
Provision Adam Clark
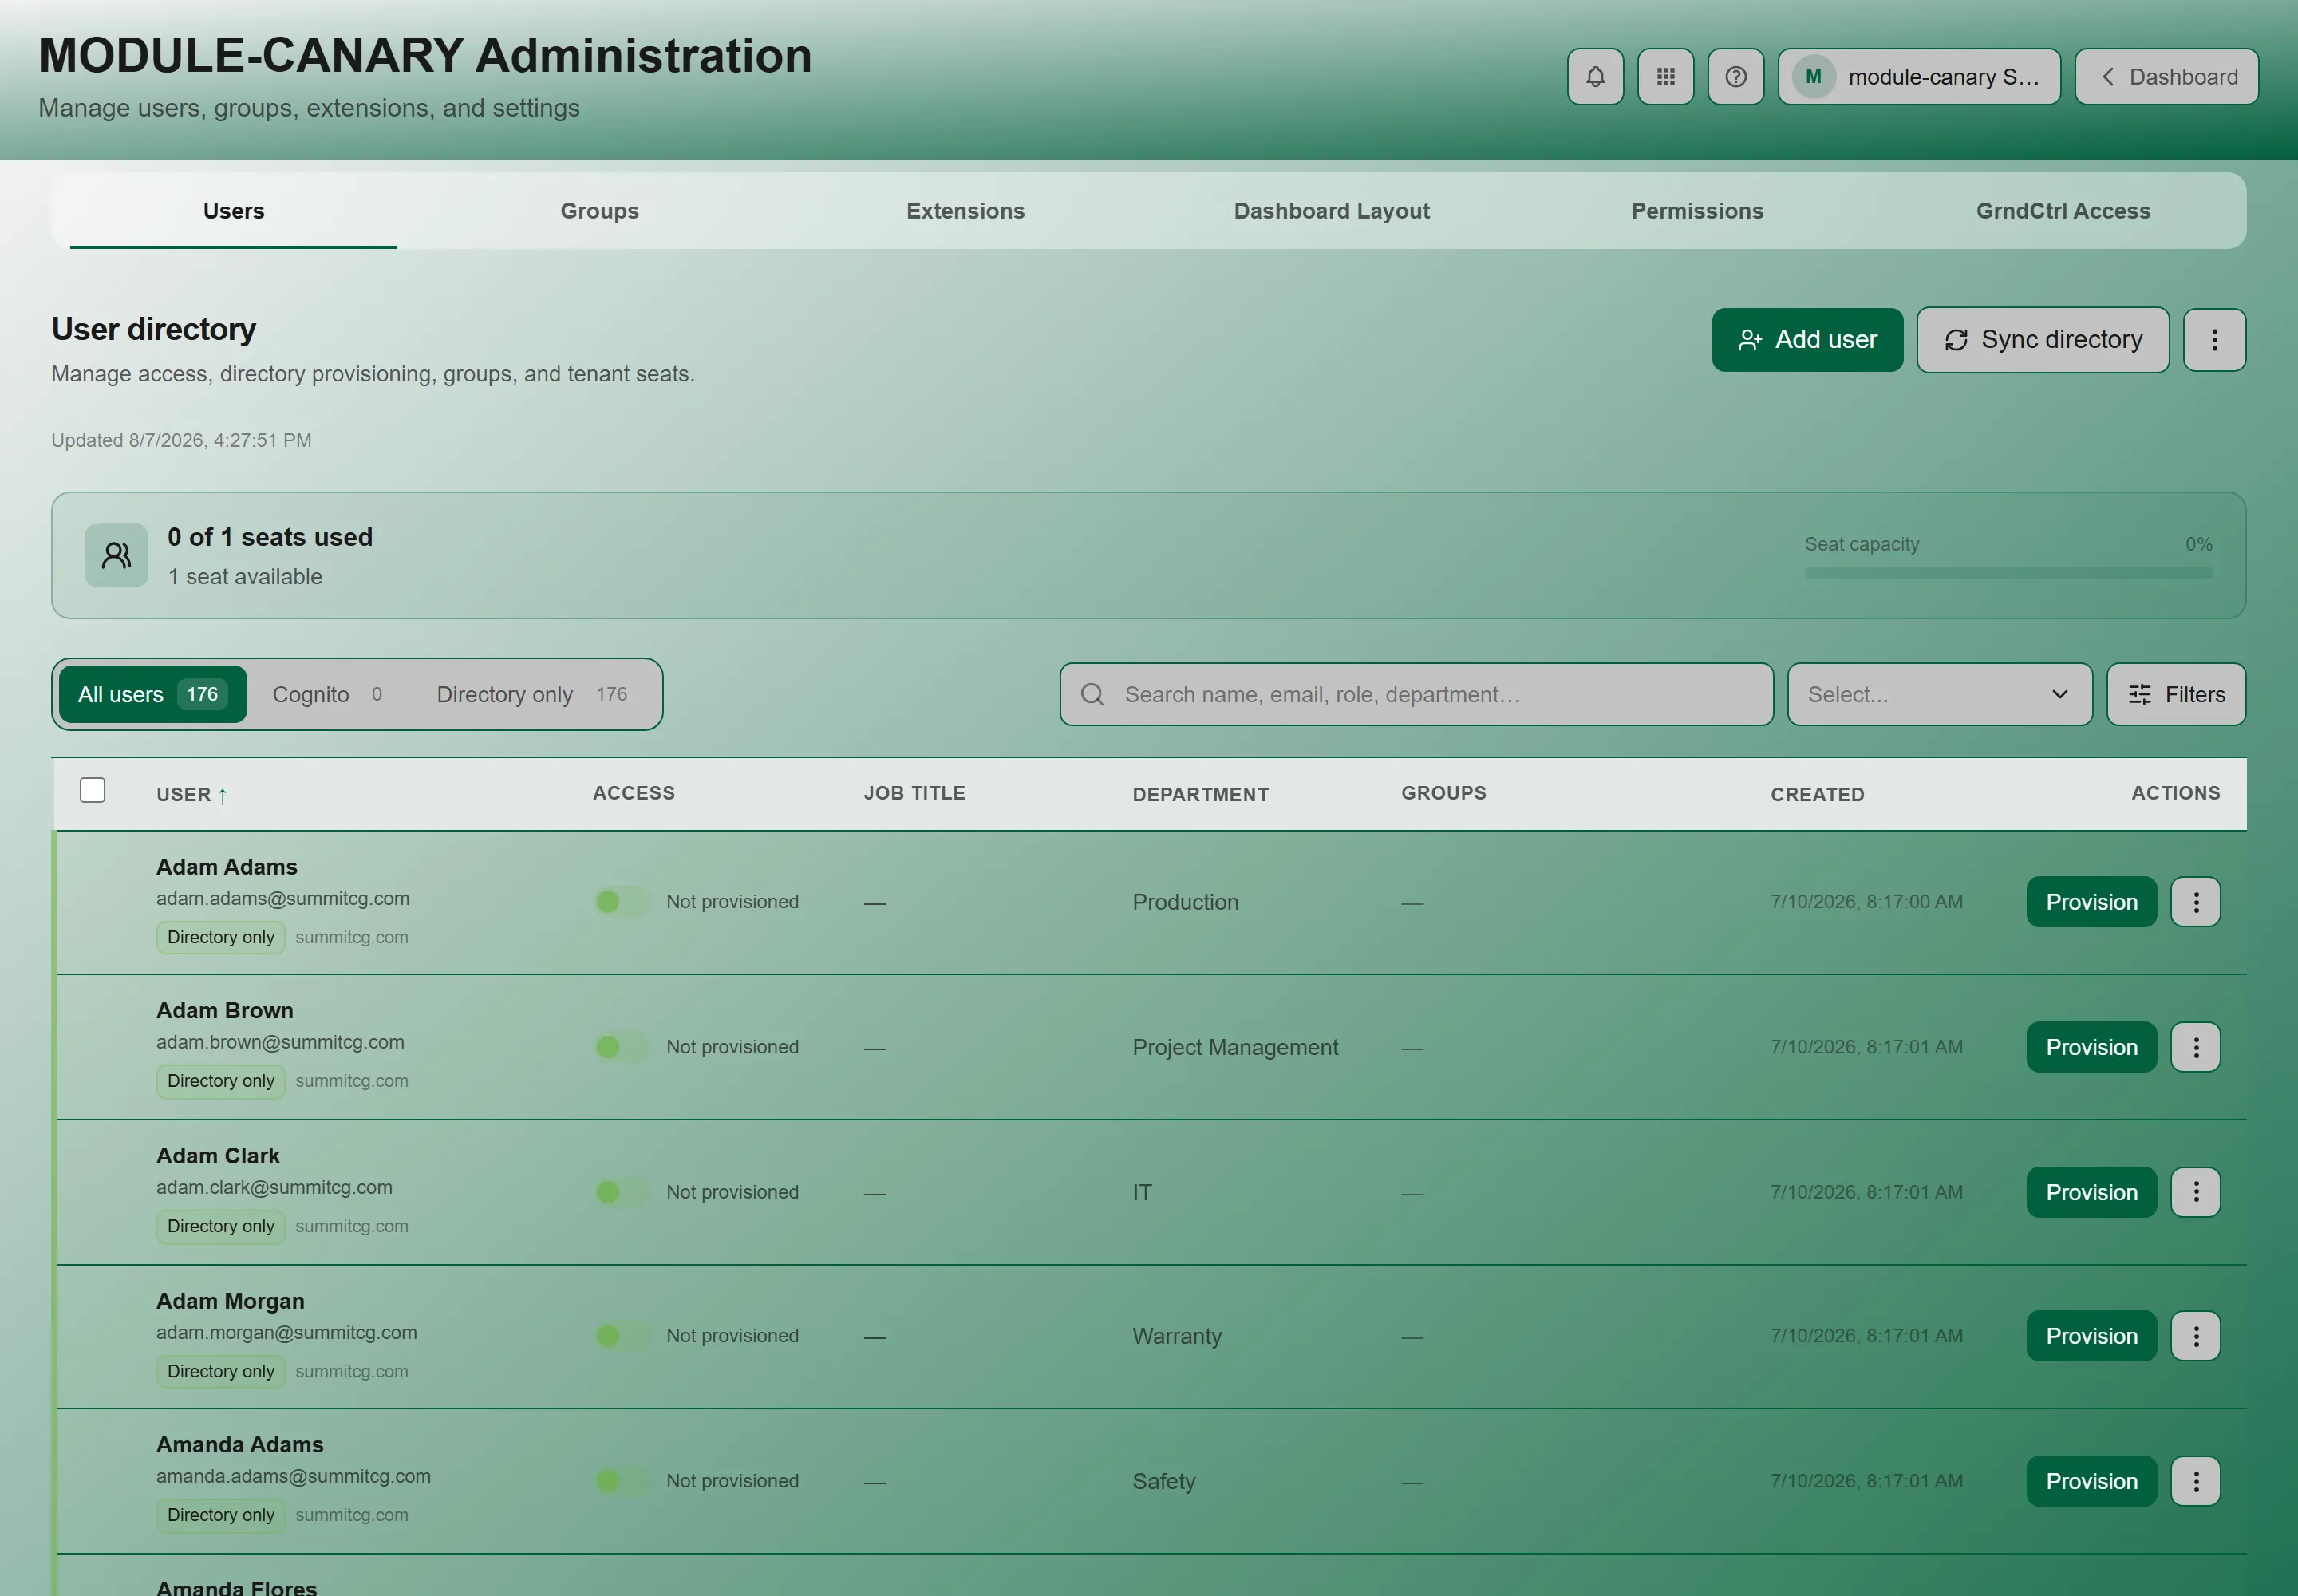2091,1192
